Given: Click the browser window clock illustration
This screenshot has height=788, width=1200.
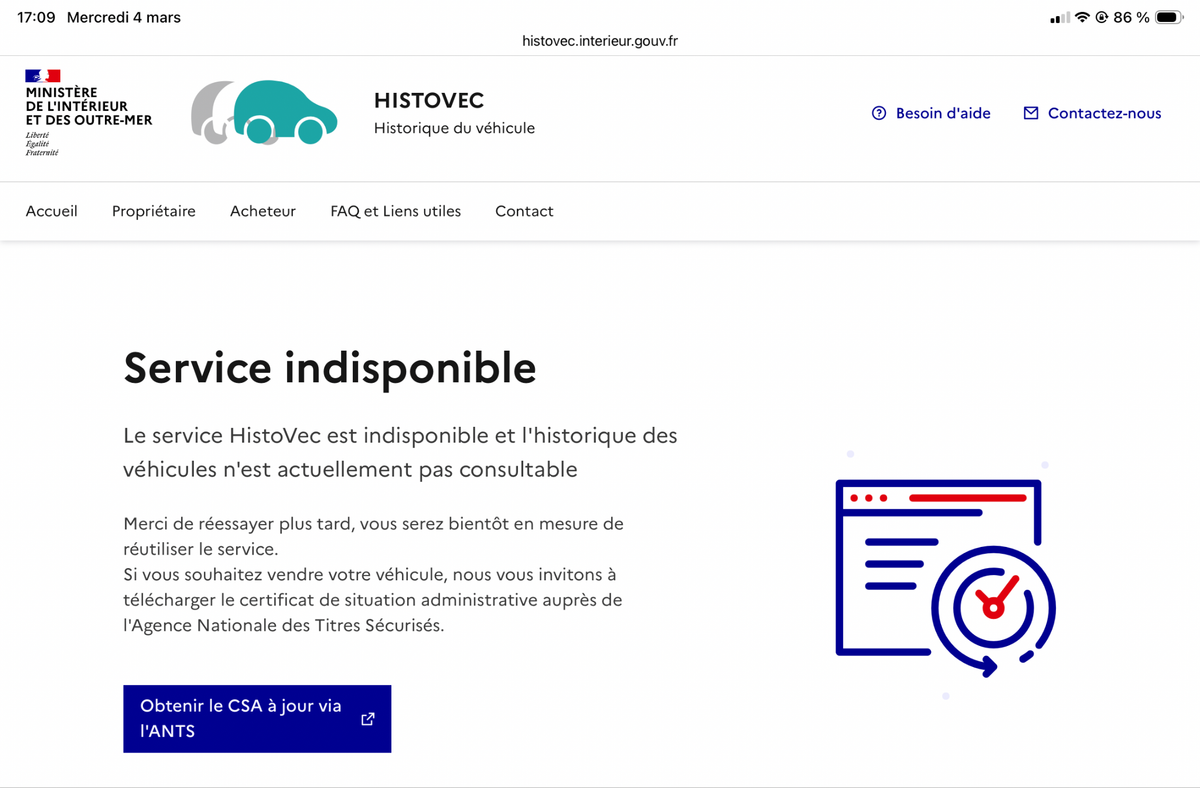Looking at the screenshot, I should pos(945,578).
